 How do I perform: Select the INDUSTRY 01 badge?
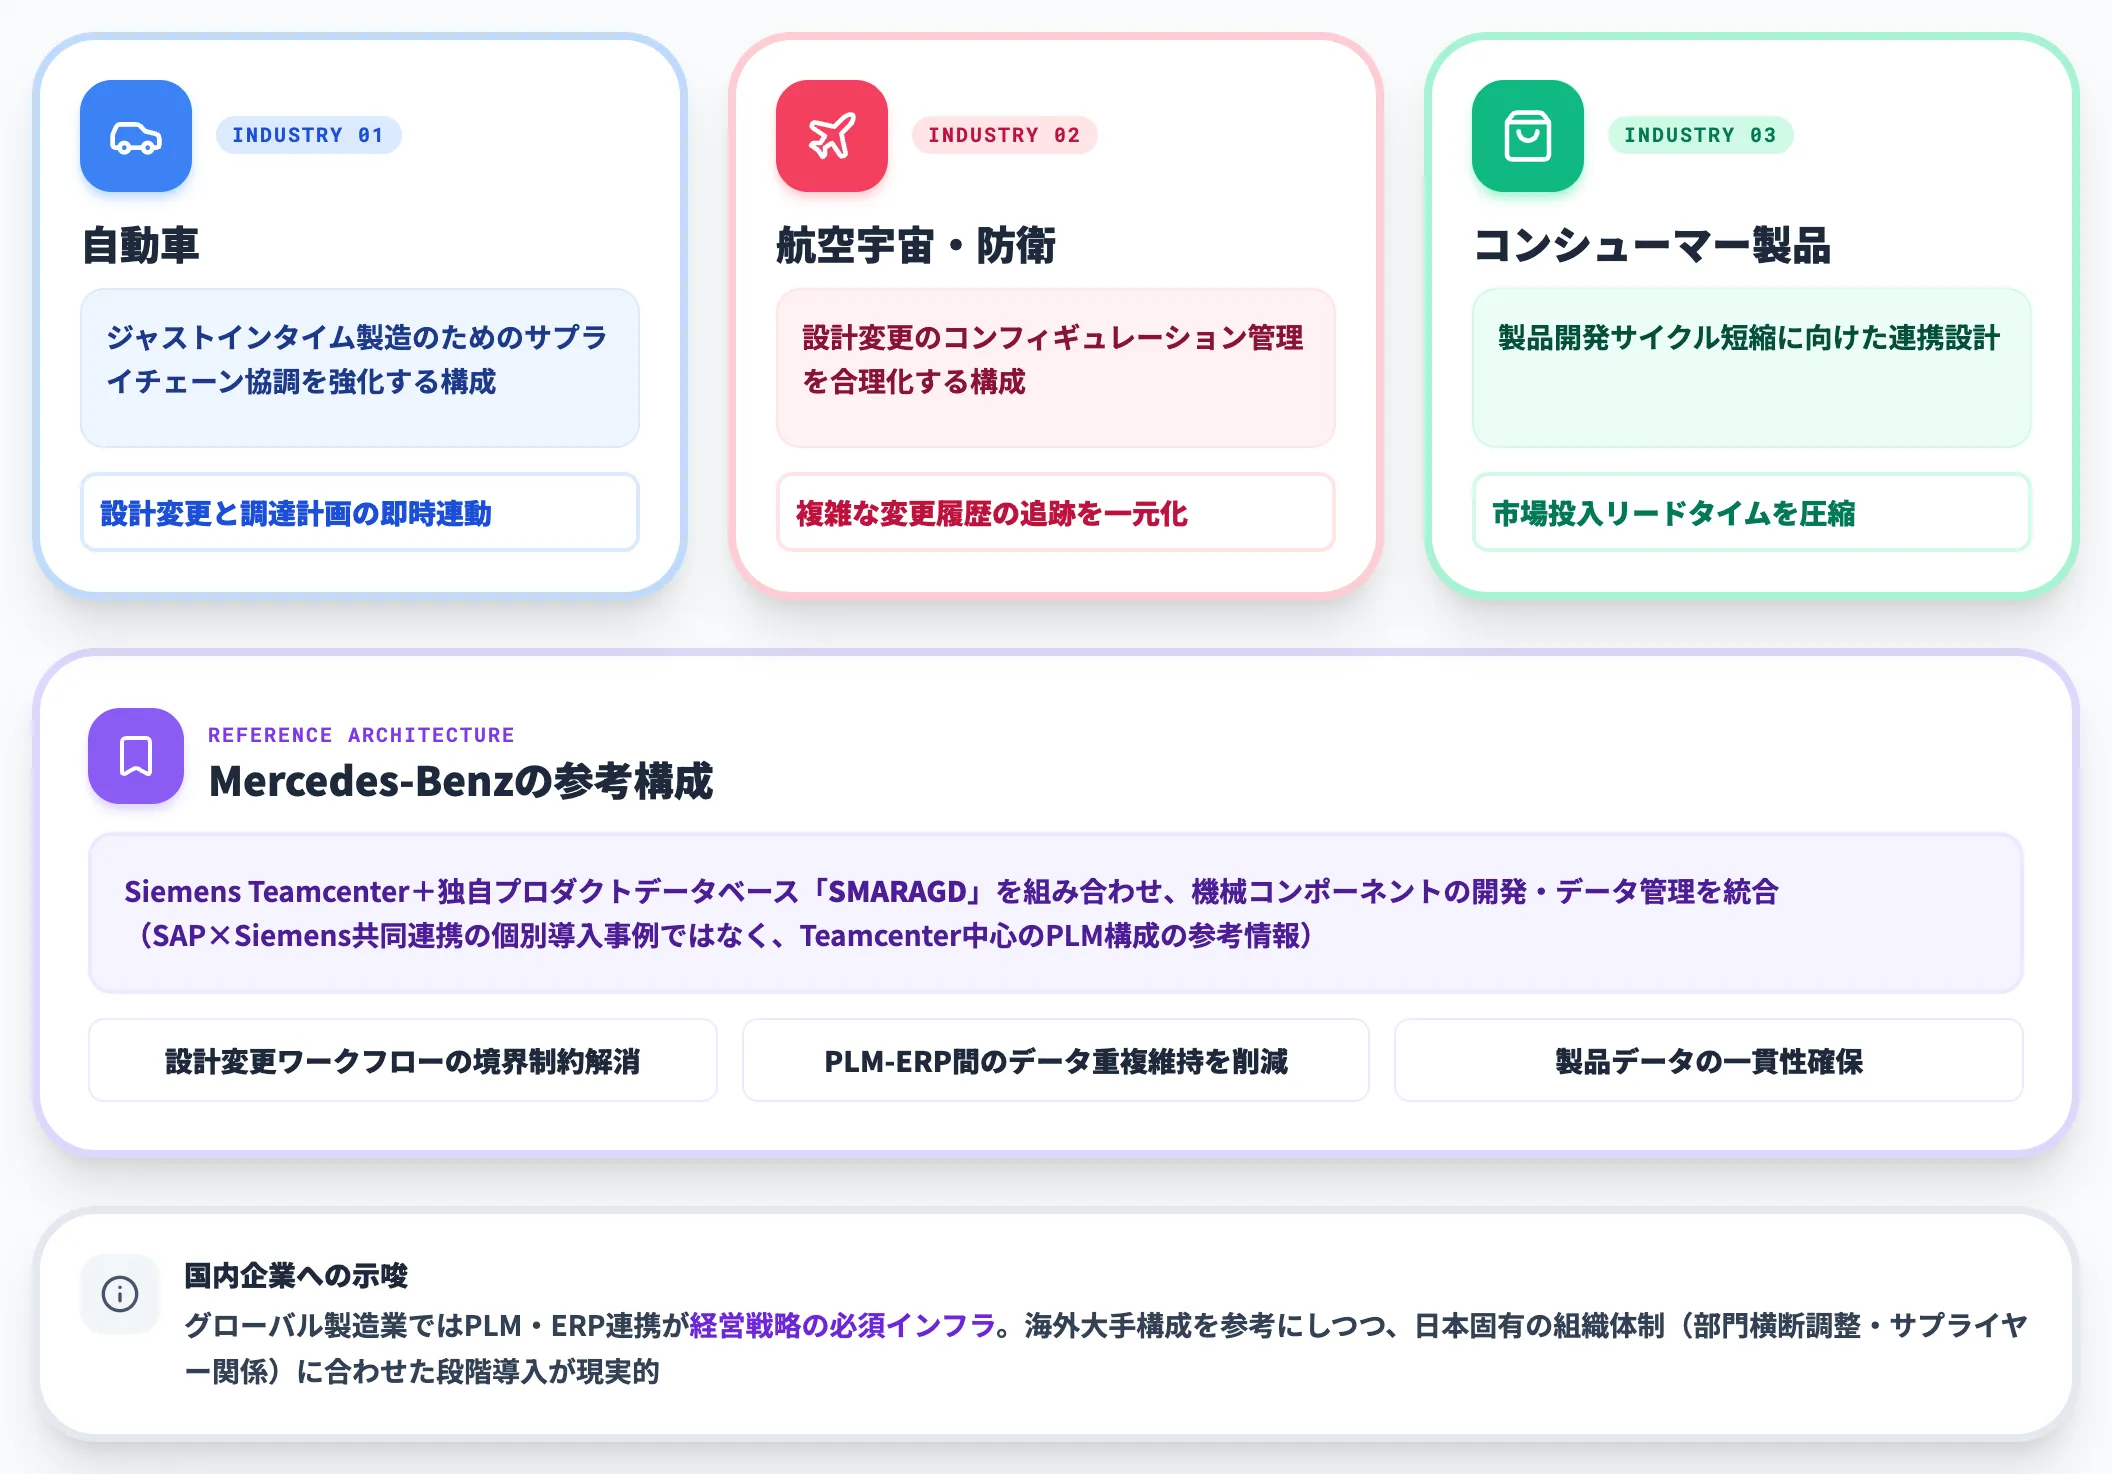(308, 135)
